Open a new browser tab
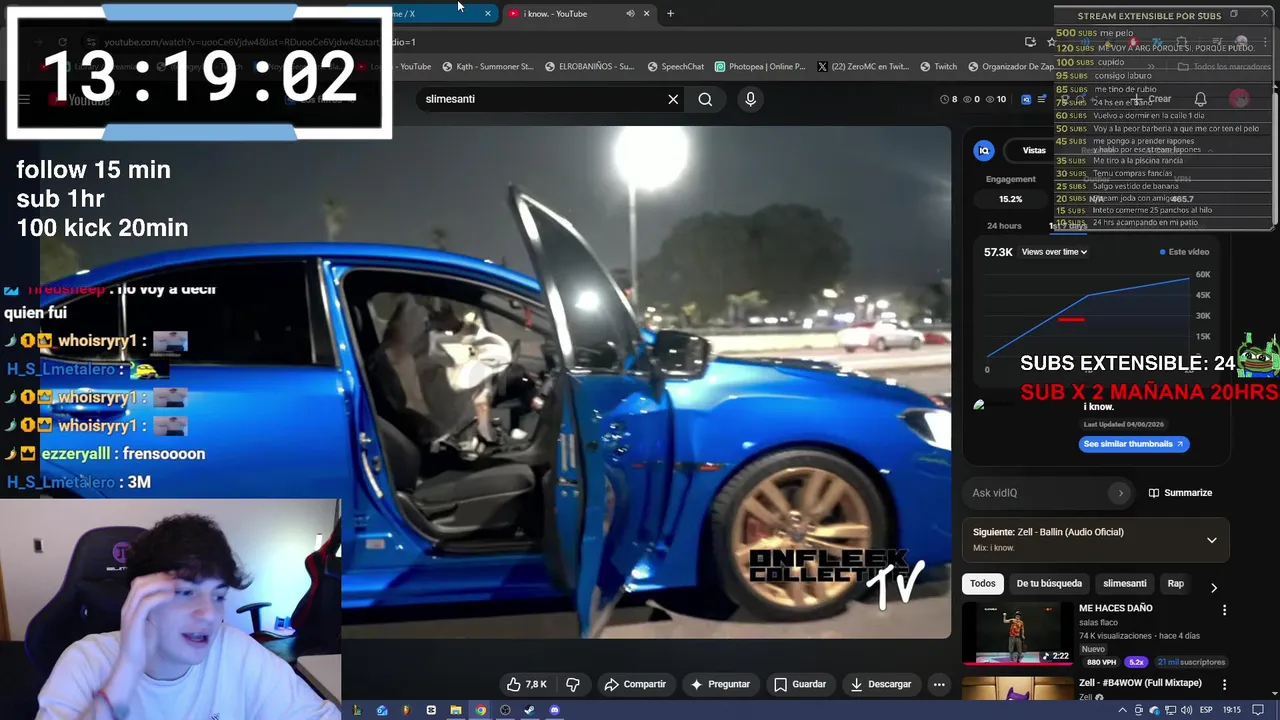1280x720 pixels. coord(670,14)
